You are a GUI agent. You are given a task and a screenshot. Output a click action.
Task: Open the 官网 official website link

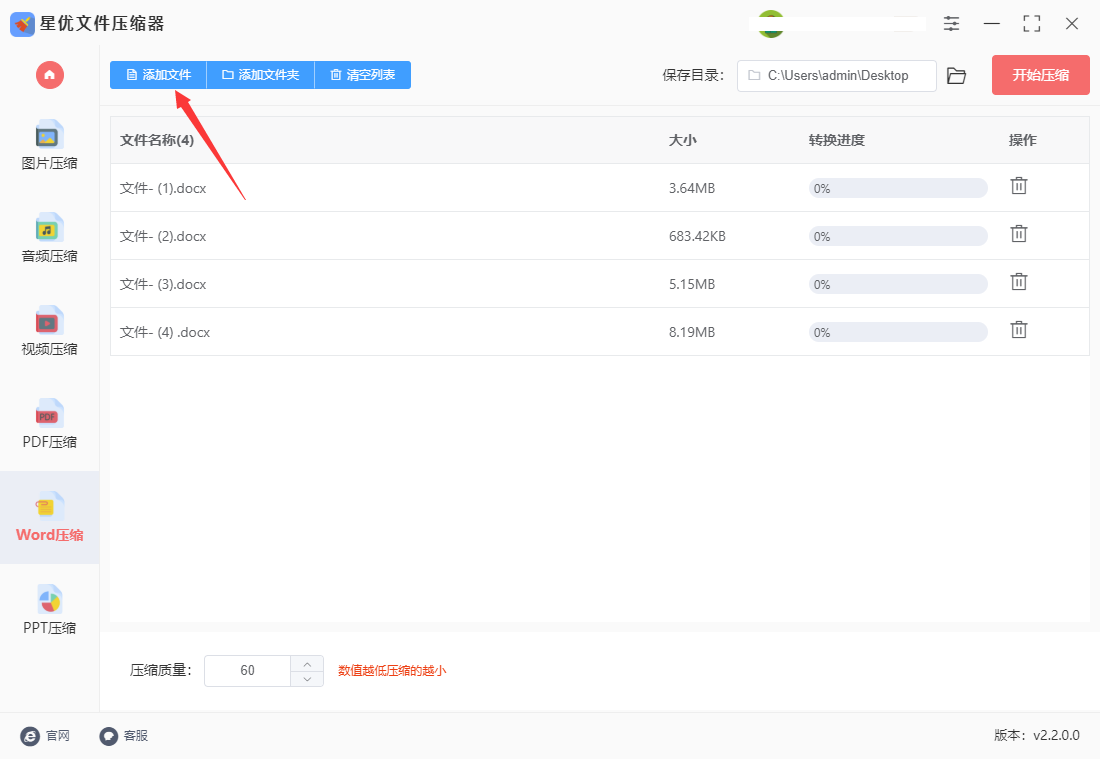46,735
